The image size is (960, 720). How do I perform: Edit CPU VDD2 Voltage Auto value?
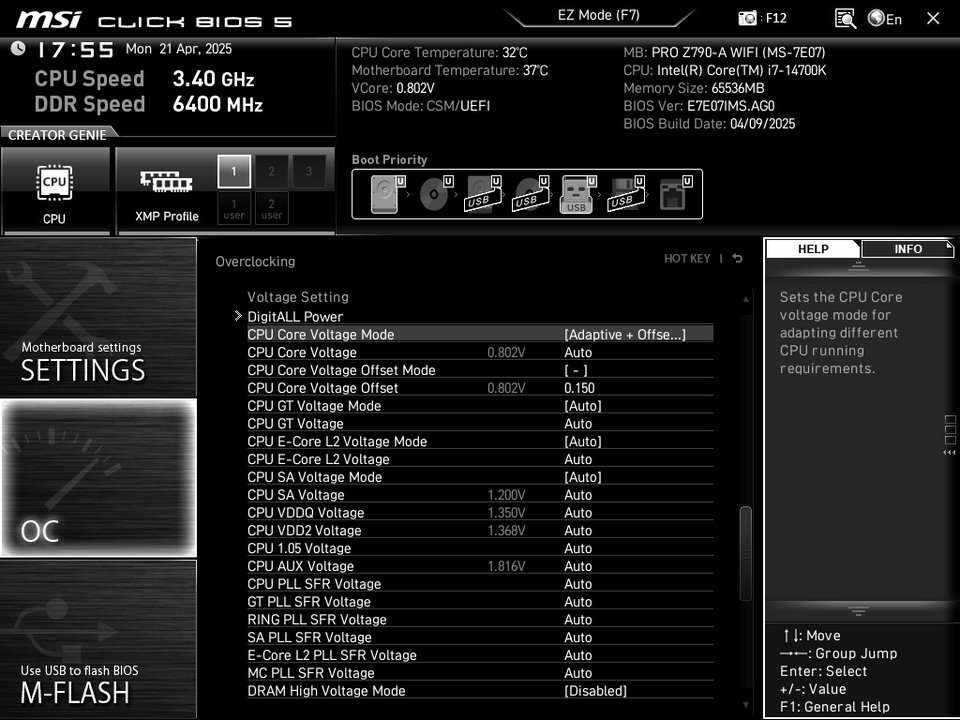578,530
